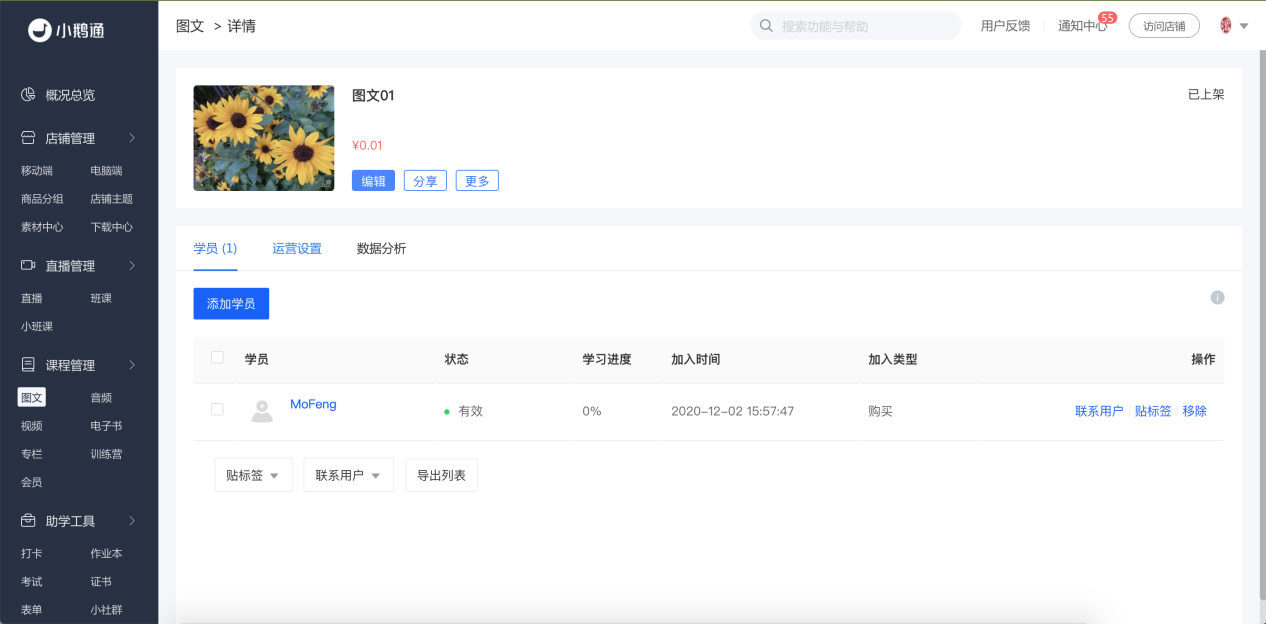Open 考试 in the sidebar
Viewport: 1266px width, 624px height.
pos(32,581)
